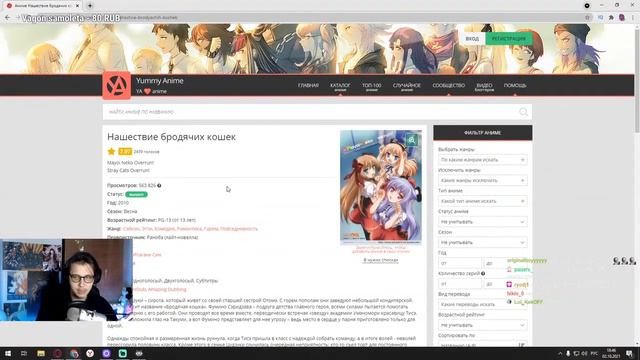Click the list link under poster

click(x=381, y=260)
